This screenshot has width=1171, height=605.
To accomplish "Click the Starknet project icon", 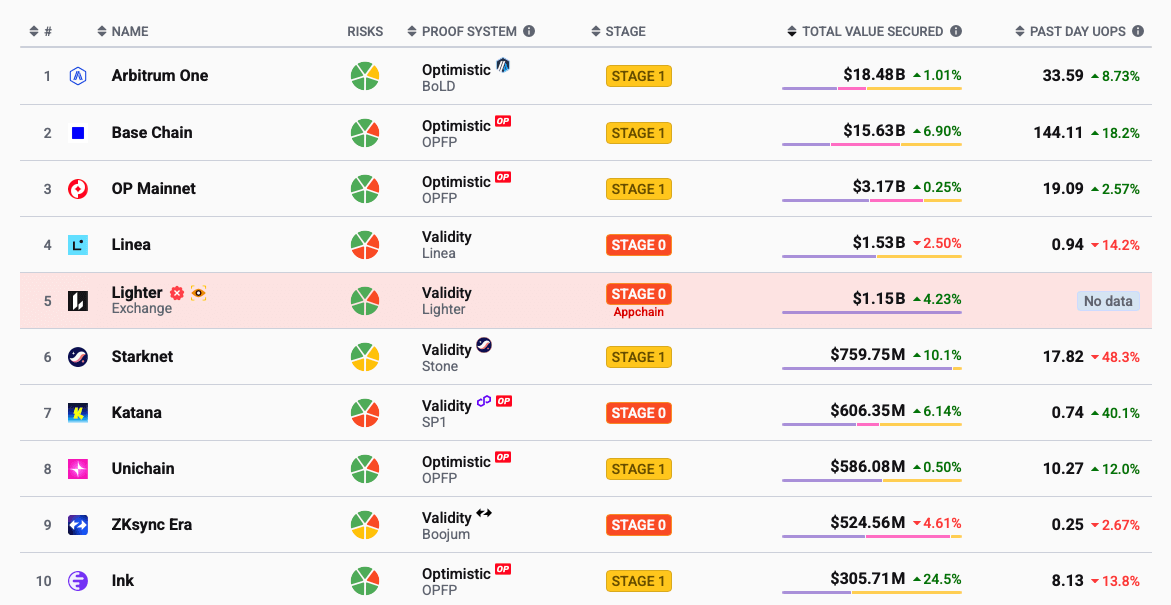I will [x=78, y=357].
